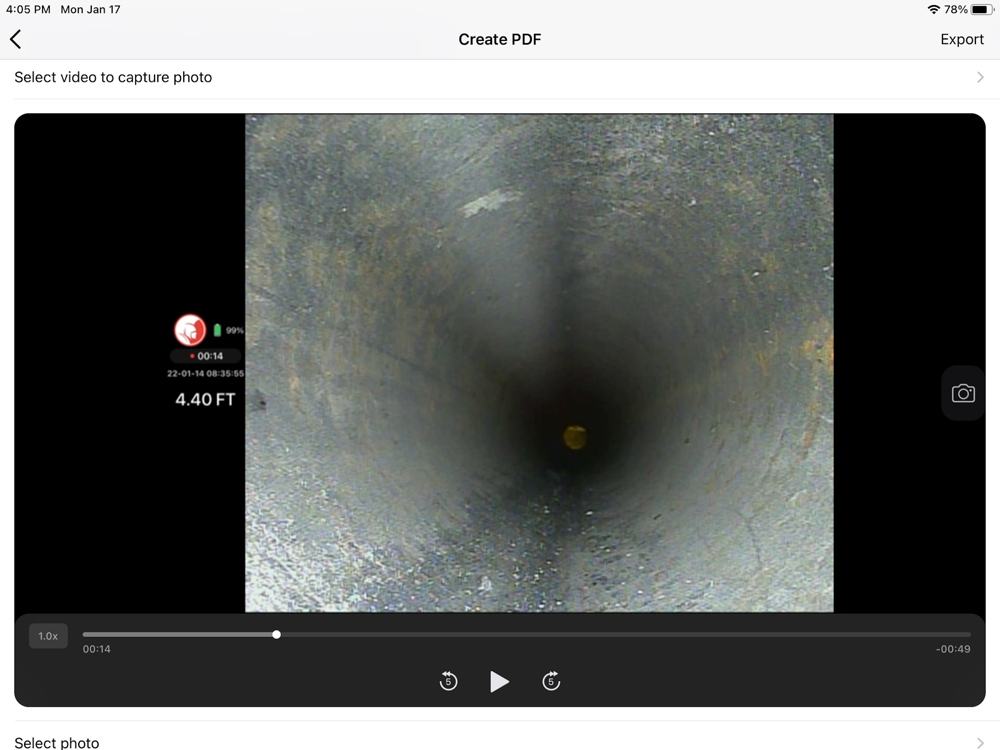
Task: Tap the Wi-Fi icon in the status bar
Action: [933, 9]
